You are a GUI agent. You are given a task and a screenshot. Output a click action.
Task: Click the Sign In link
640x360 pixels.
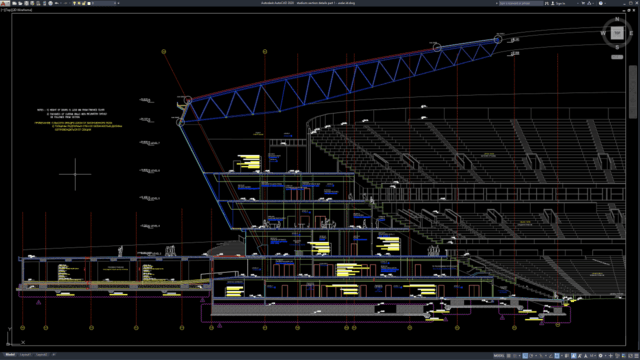[x=559, y=3]
